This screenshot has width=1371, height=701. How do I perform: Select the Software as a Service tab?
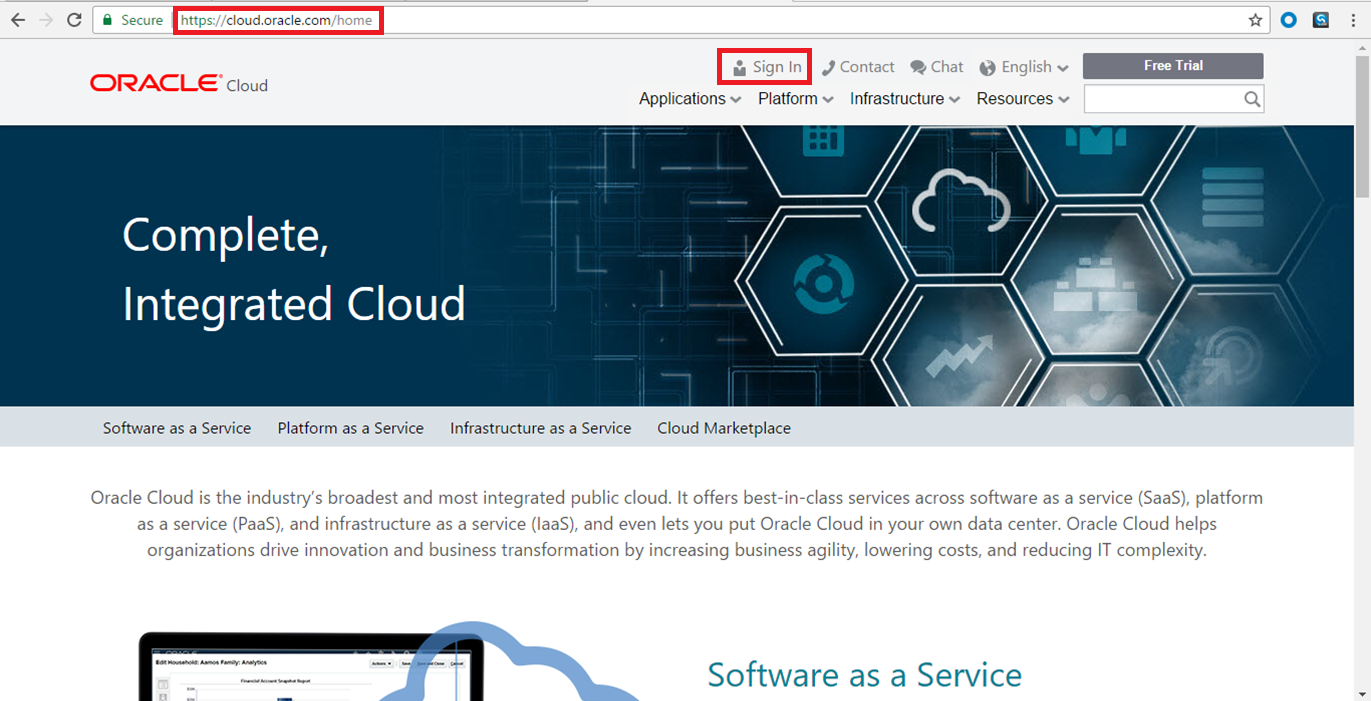pos(177,428)
